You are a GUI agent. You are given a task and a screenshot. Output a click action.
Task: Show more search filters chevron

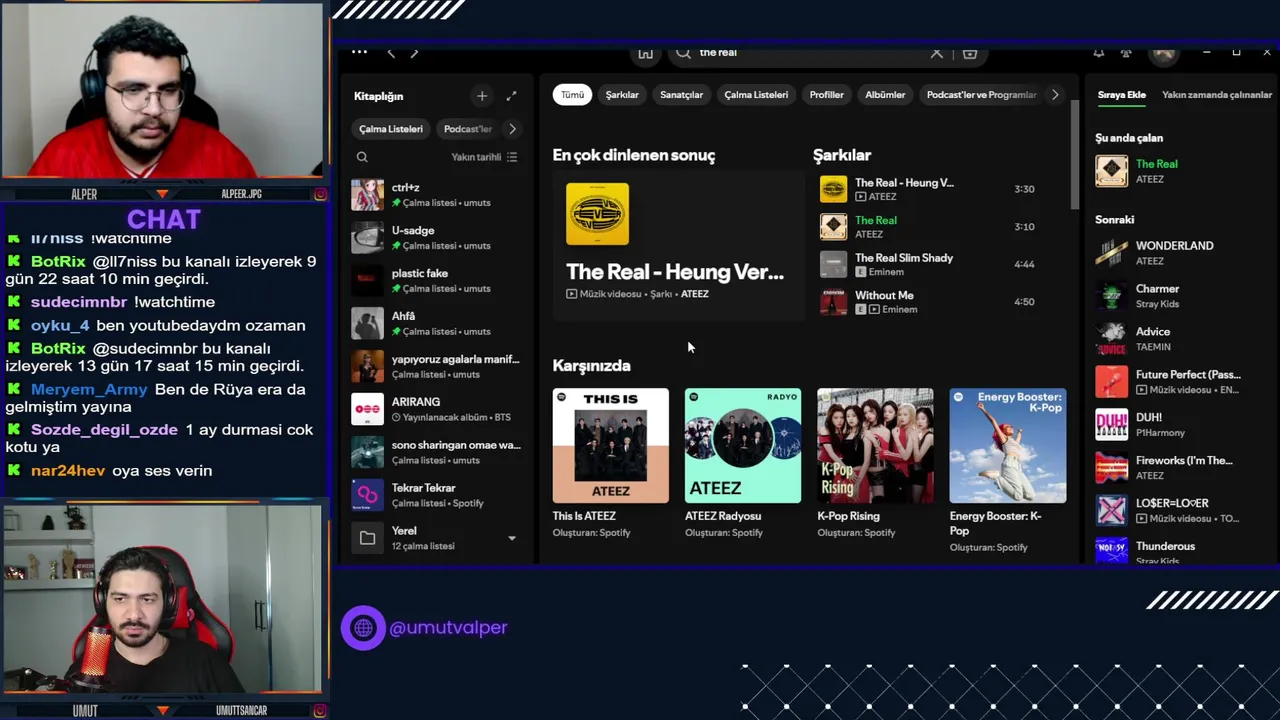tap(1054, 95)
